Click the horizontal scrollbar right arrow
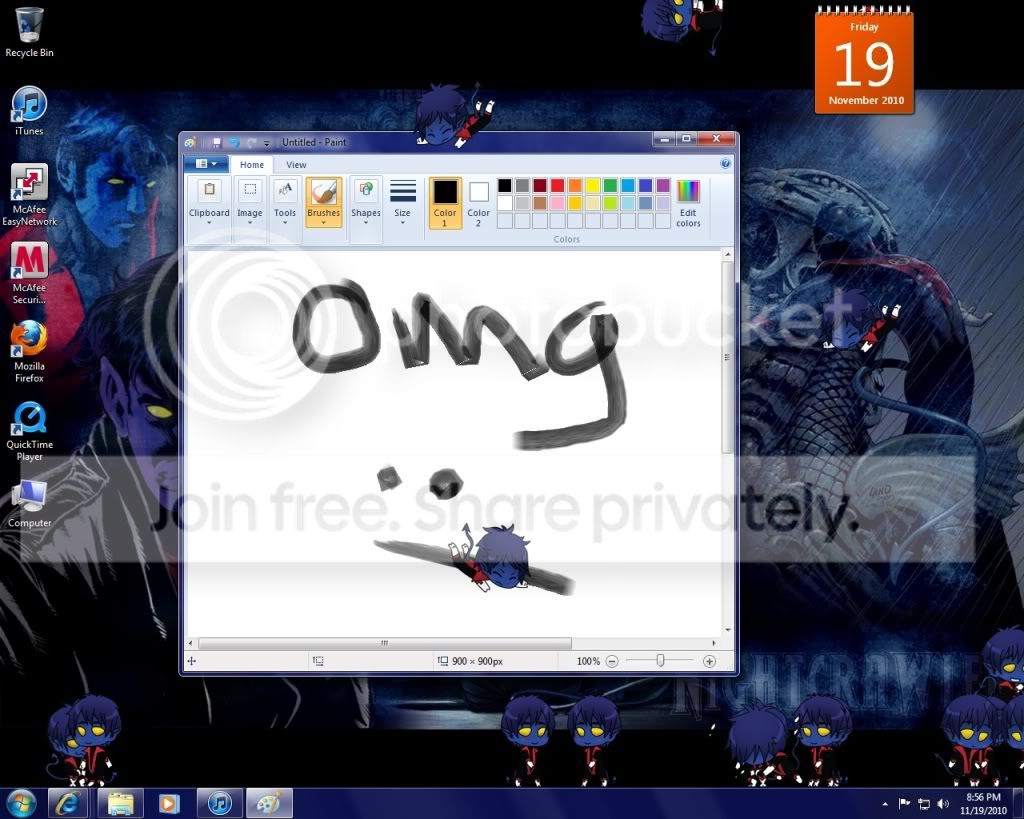The height and width of the screenshot is (819, 1024). (714, 643)
